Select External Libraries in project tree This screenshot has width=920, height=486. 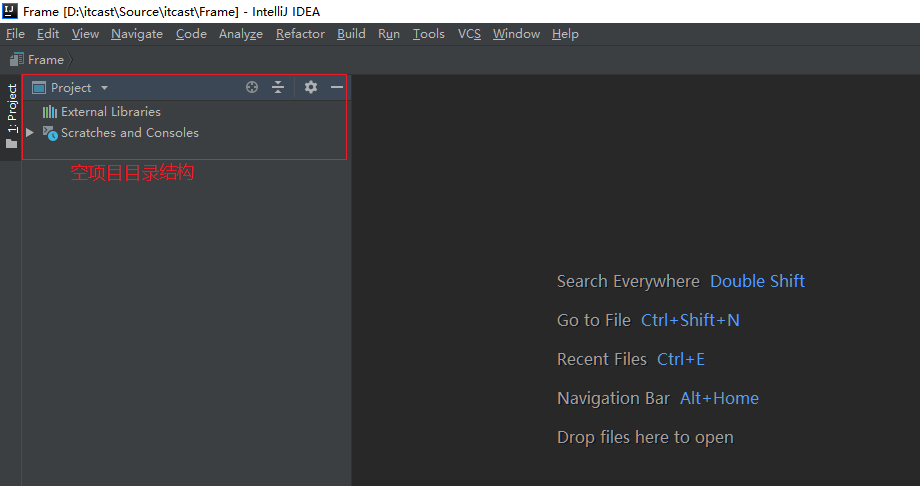[x=110, y=112]
